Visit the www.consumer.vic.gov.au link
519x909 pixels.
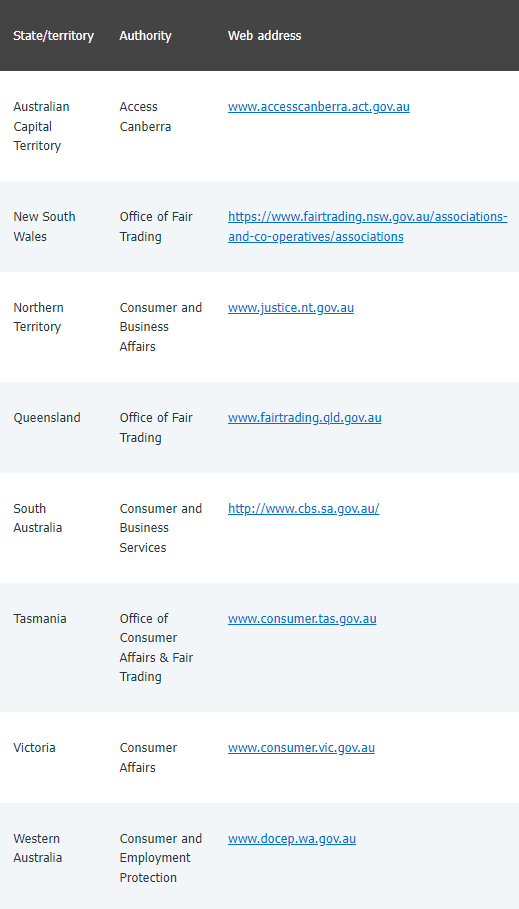coord(301,748)
